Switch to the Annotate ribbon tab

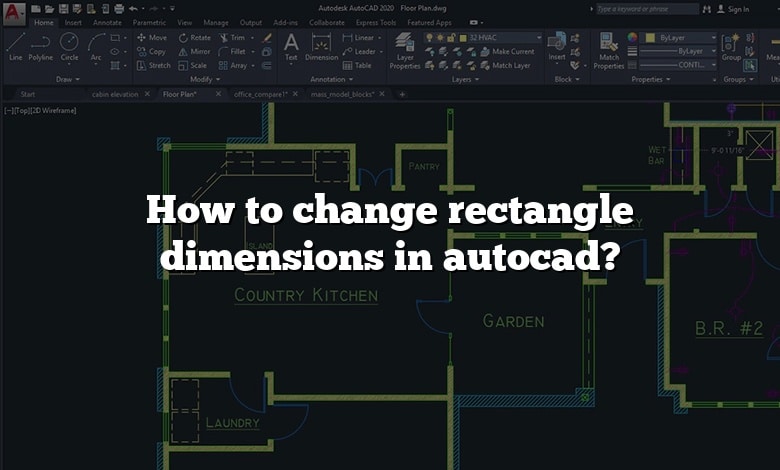[107, 22]
